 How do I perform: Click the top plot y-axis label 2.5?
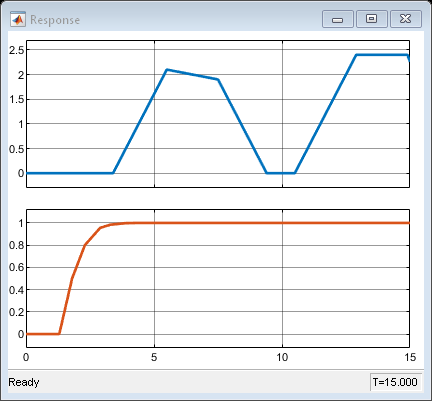coord(17,51)
